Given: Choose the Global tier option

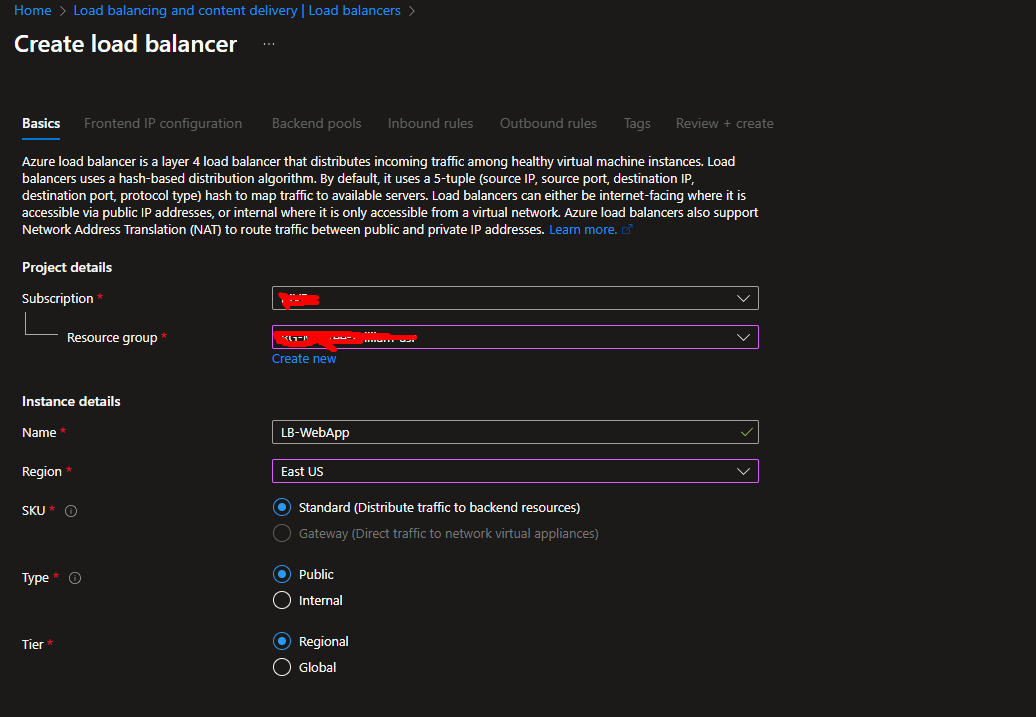Looking at the screenshot, I should click(x=282, y=667).
